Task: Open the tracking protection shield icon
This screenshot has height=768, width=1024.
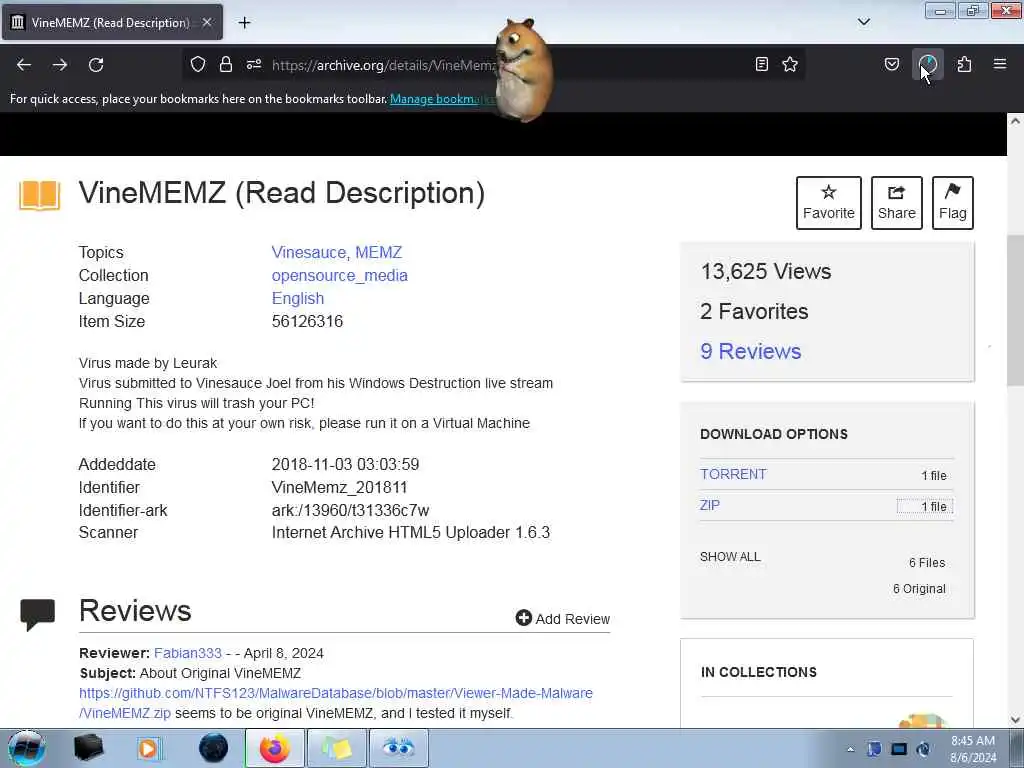Action: pos(198,64)
